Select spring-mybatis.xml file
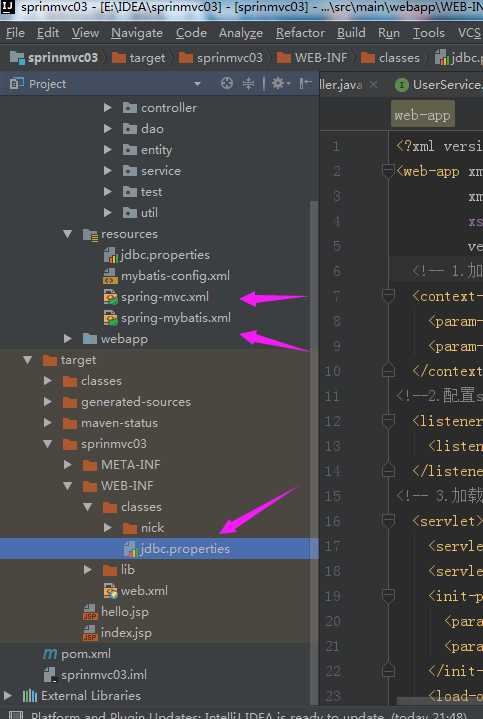 tap(167, 318)
